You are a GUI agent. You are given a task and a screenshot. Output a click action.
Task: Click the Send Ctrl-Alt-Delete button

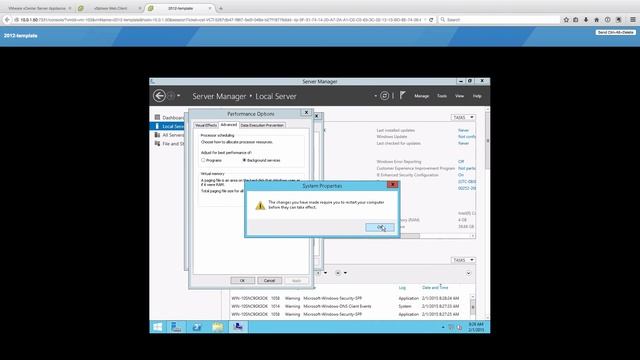point(616,32)
